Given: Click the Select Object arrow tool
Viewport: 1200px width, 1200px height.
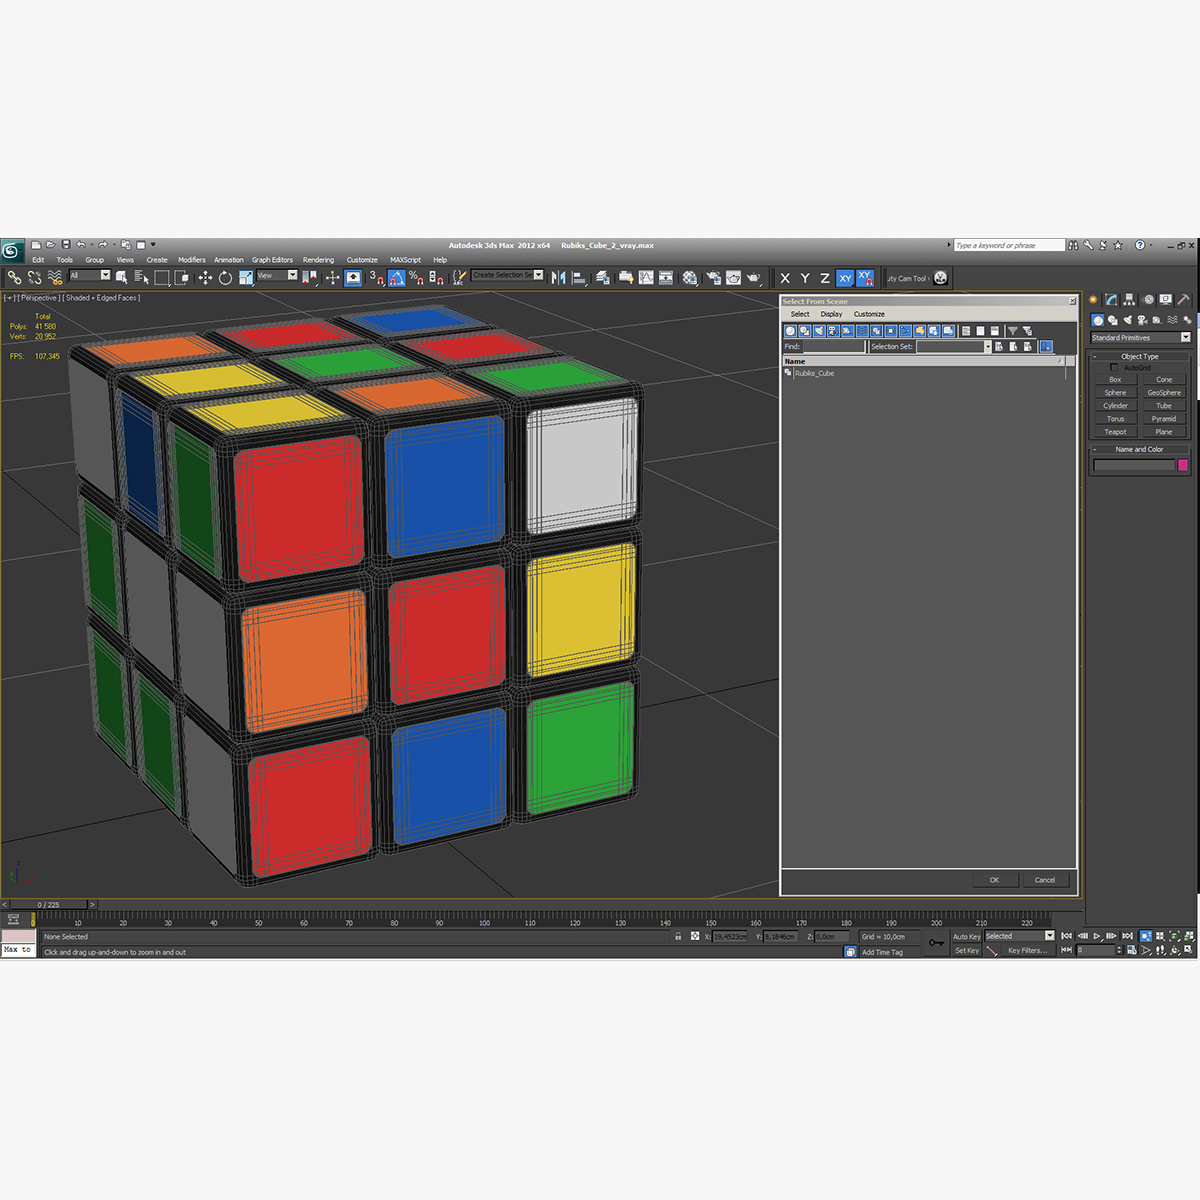Looking at the screenshot, I should (121, 277).
